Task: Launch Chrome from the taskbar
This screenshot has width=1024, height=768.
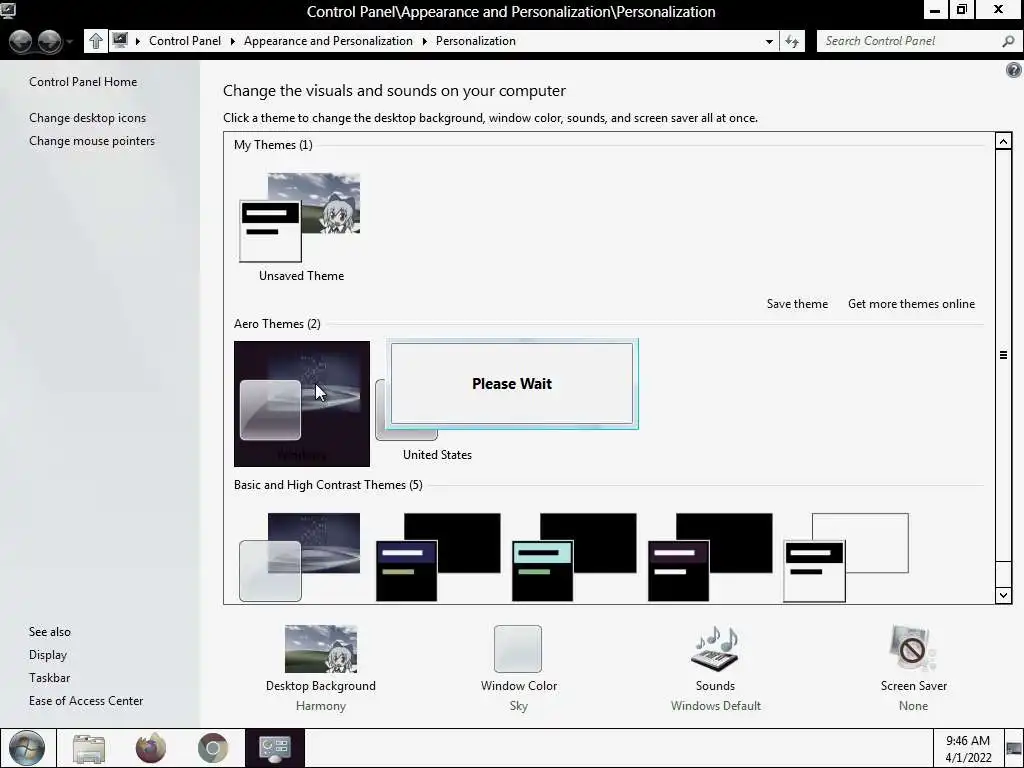Action: (x=213, y=748)
